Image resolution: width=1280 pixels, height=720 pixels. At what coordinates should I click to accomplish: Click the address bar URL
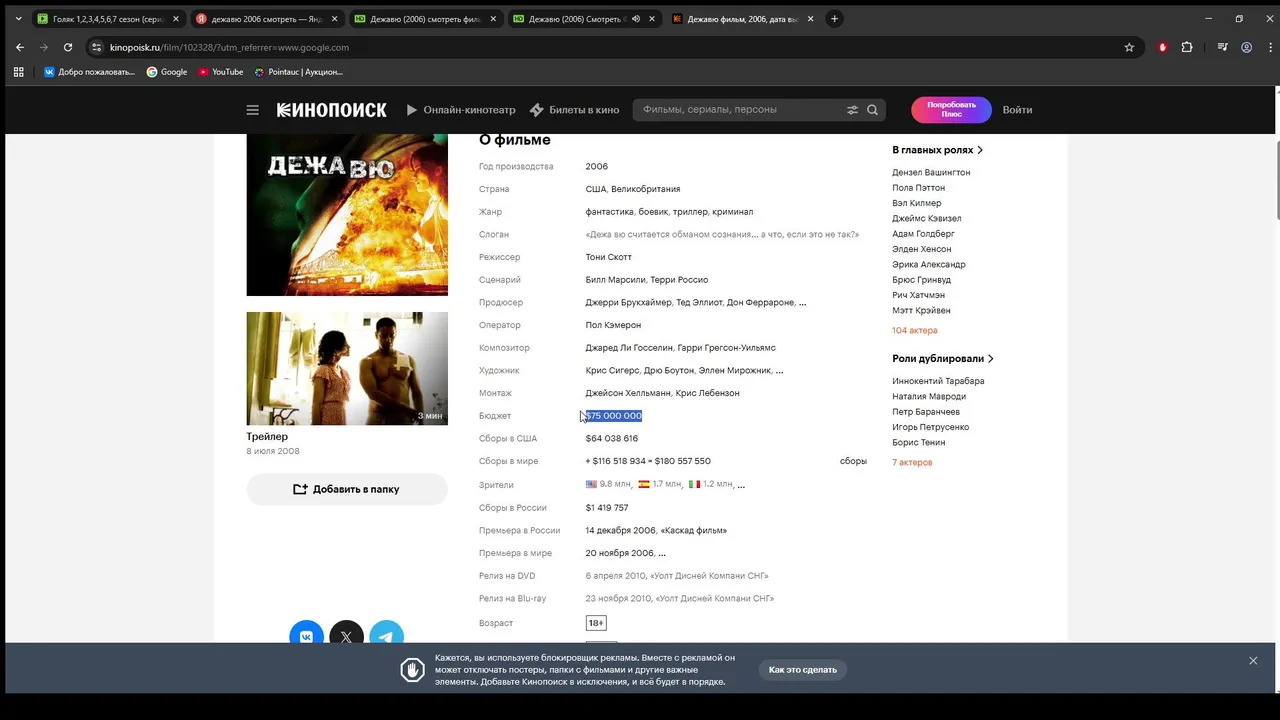click(229, 47)
